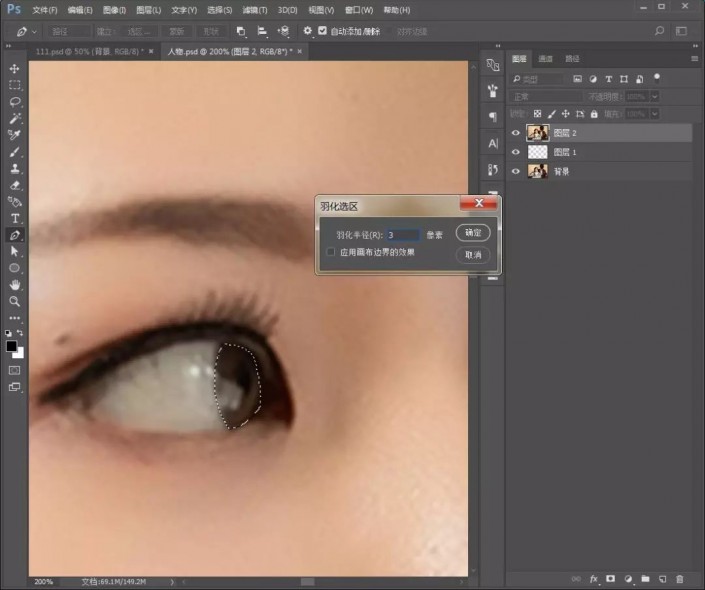
Task: Open the extra tools ellipsis
Action: pyautogui.click(x=14, y=318)
